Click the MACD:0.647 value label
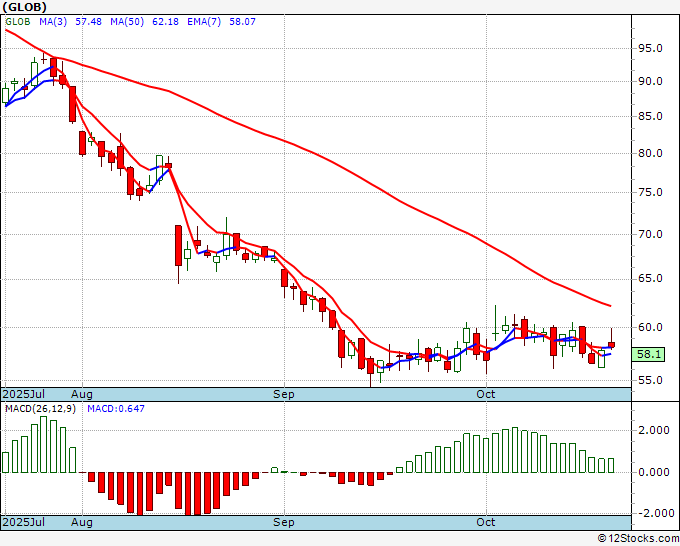This screenshot has height=546, width=680. 116,409
